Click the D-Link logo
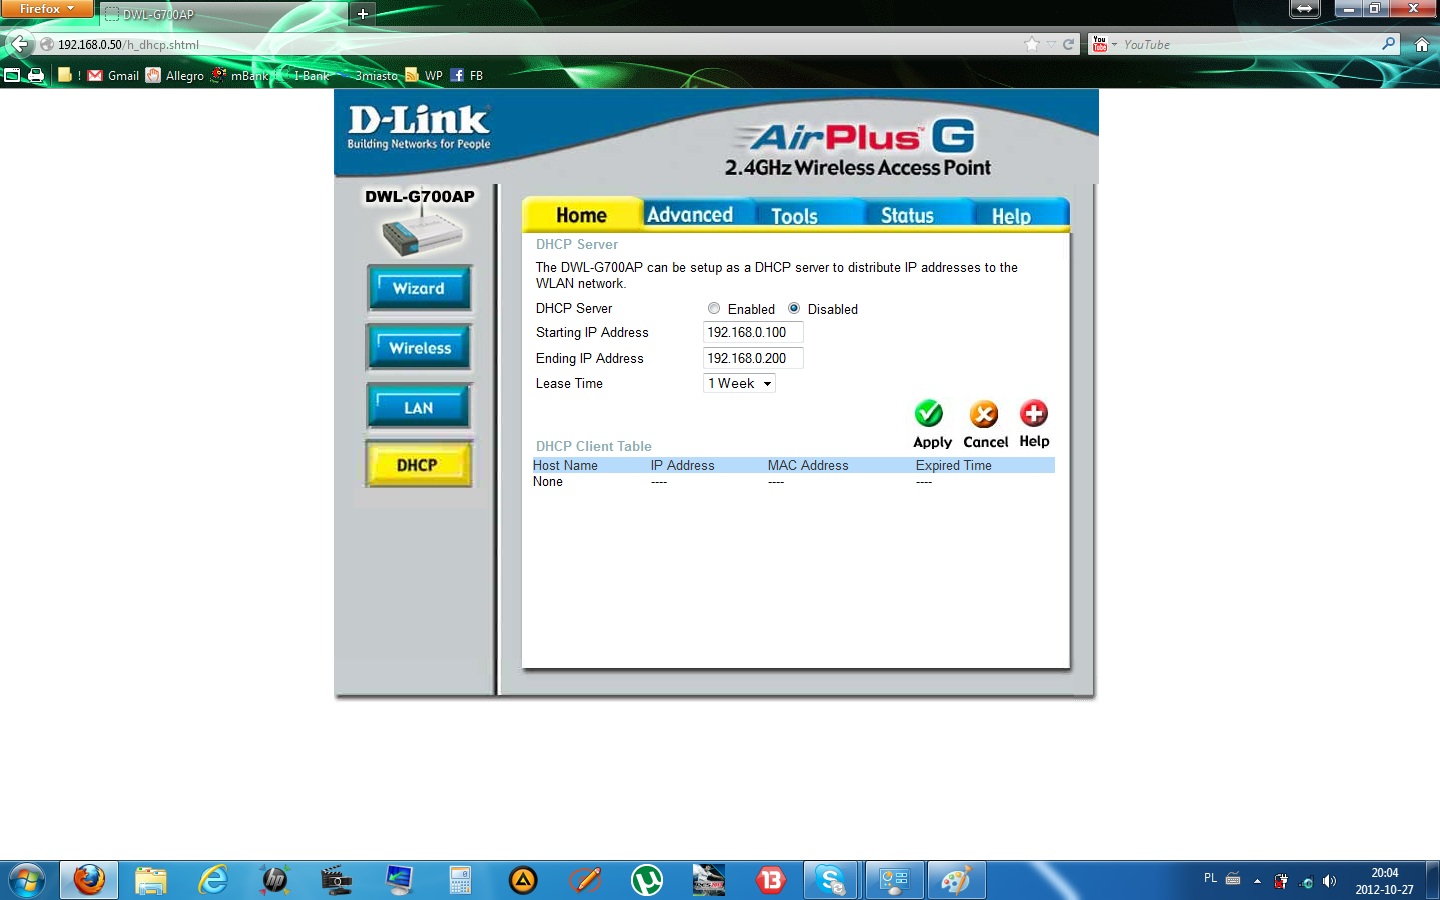This screenshot has height=900, width=1440. [419, 127]
